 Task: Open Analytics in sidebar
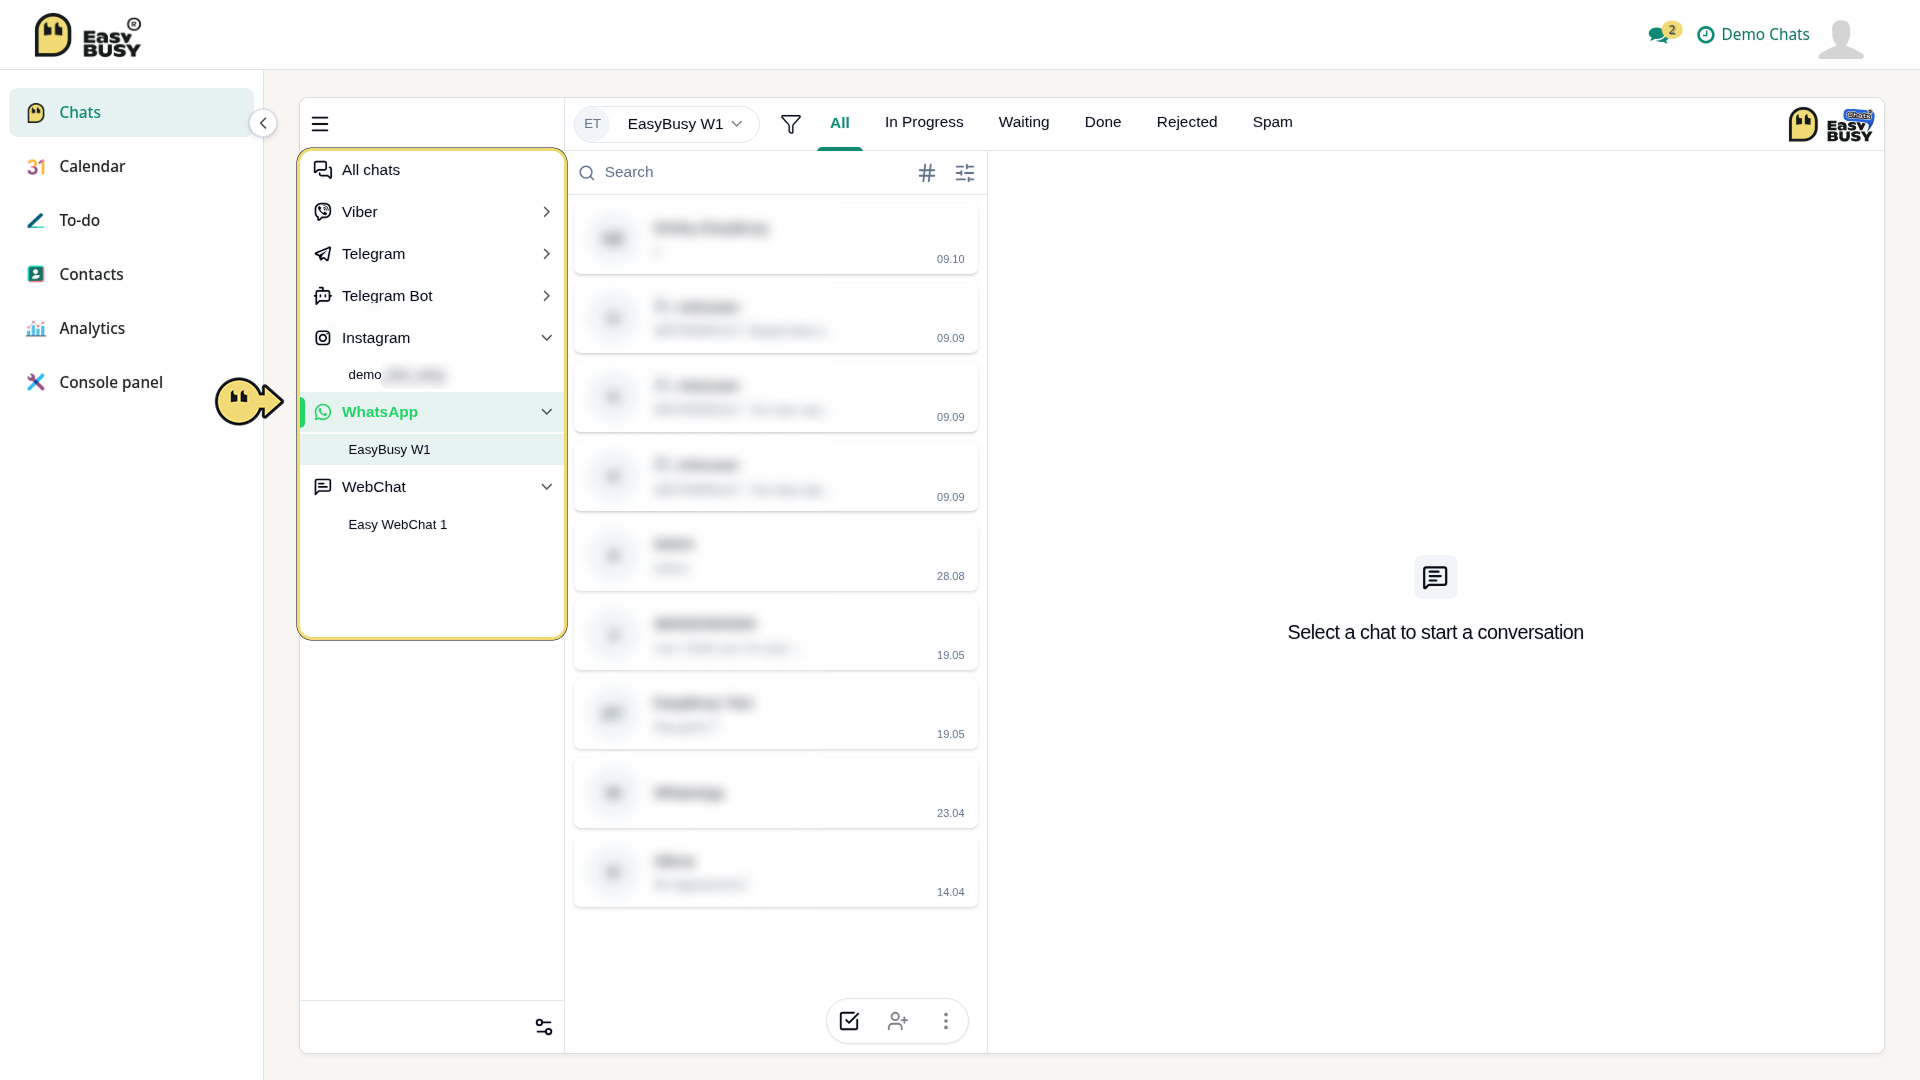(131, 328)
